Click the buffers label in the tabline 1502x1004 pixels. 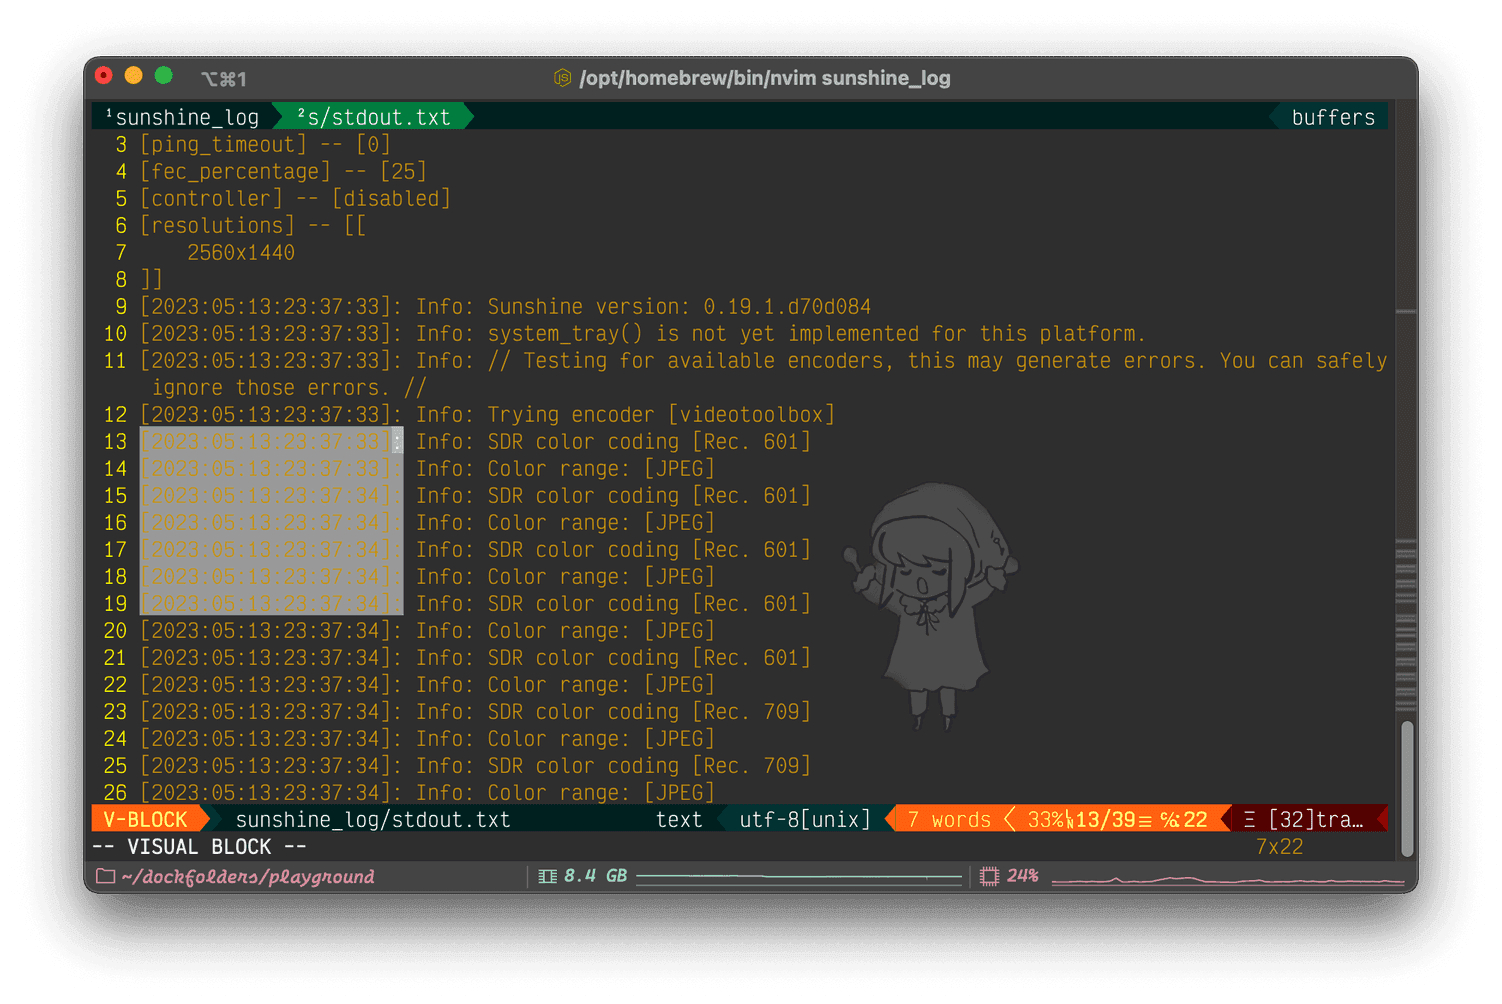(x=1333, y=117)
